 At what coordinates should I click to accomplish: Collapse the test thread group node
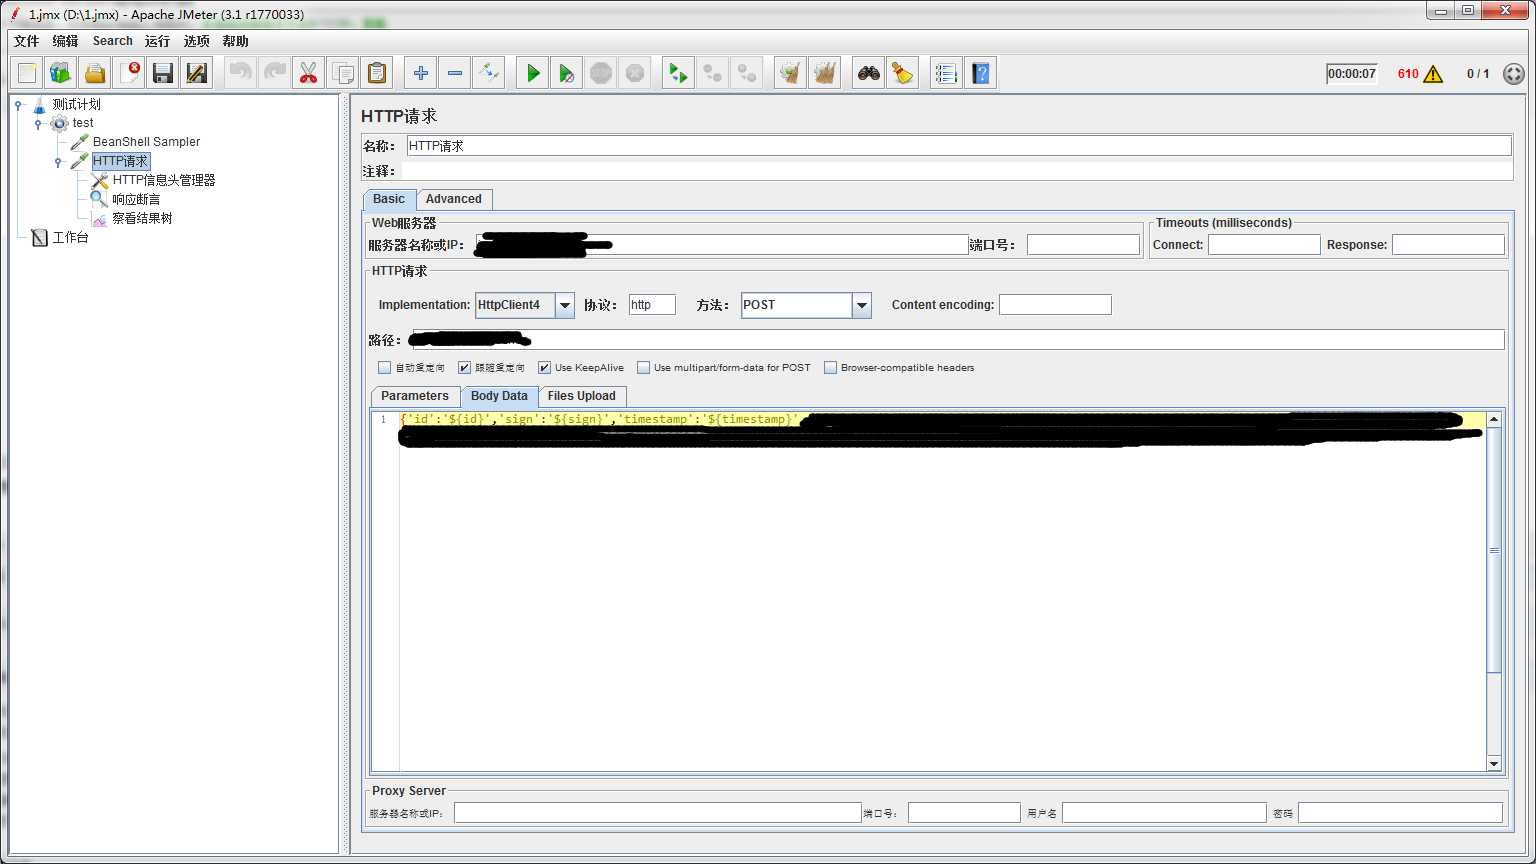click(38, 124)
